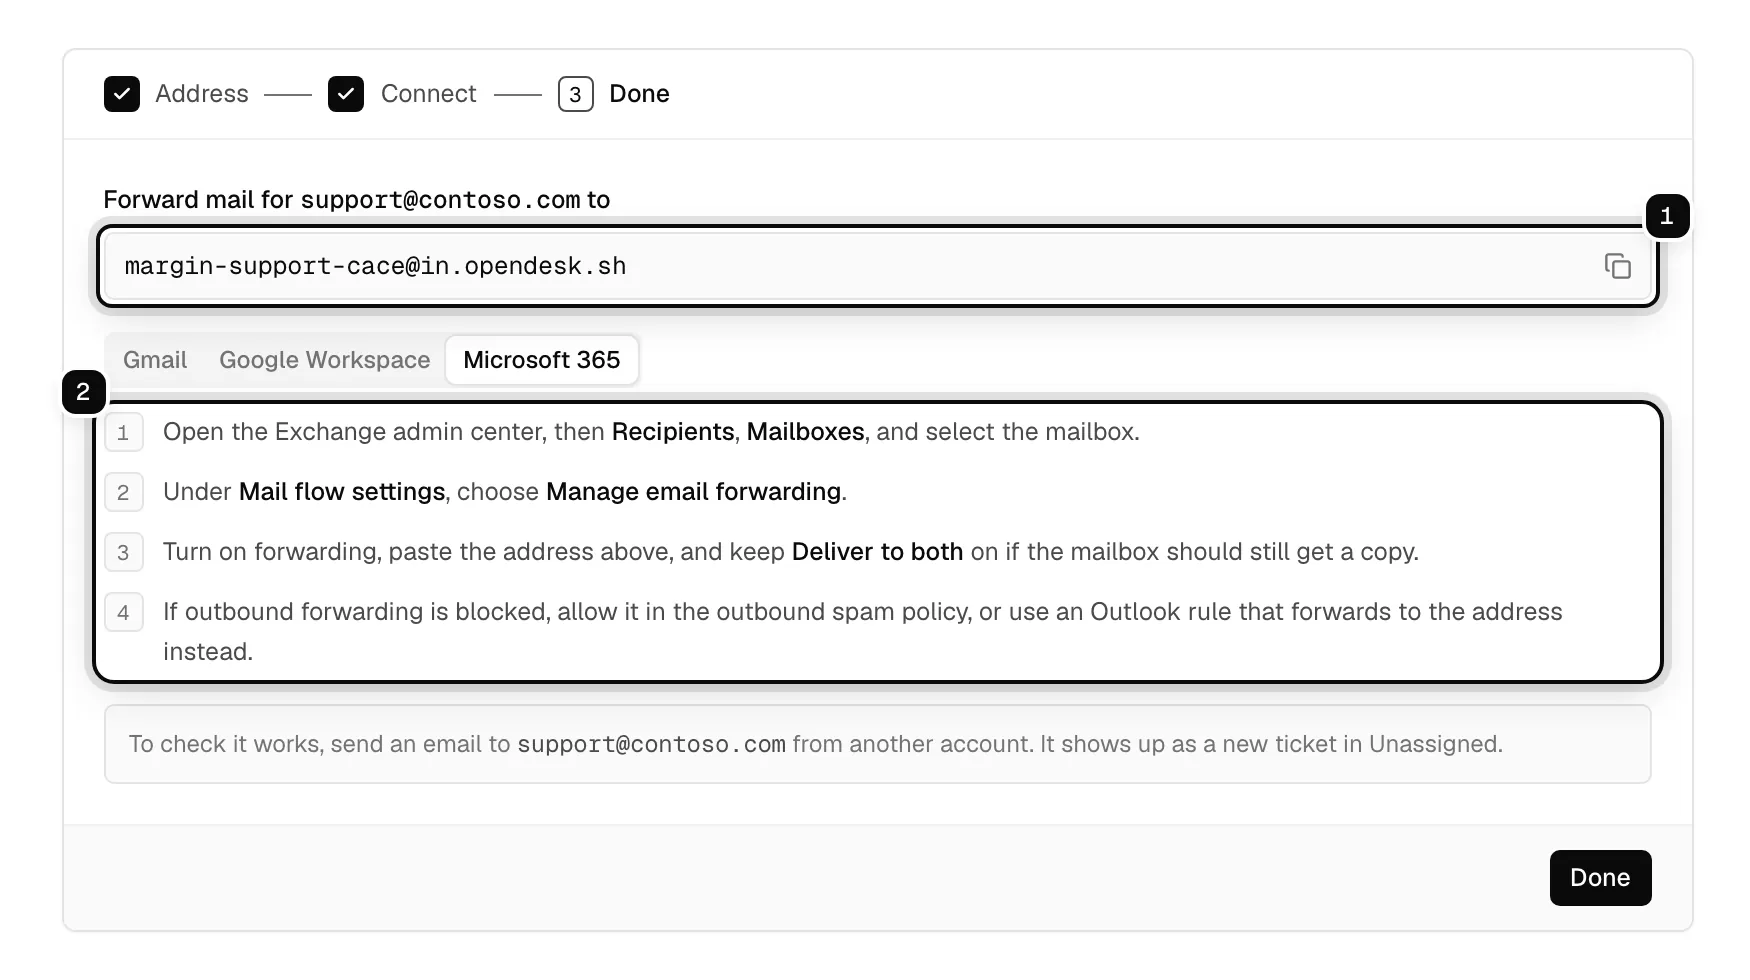Click the bold 'Manage email forwarding' text
The image size is (1750, 980).
point(693,492)
